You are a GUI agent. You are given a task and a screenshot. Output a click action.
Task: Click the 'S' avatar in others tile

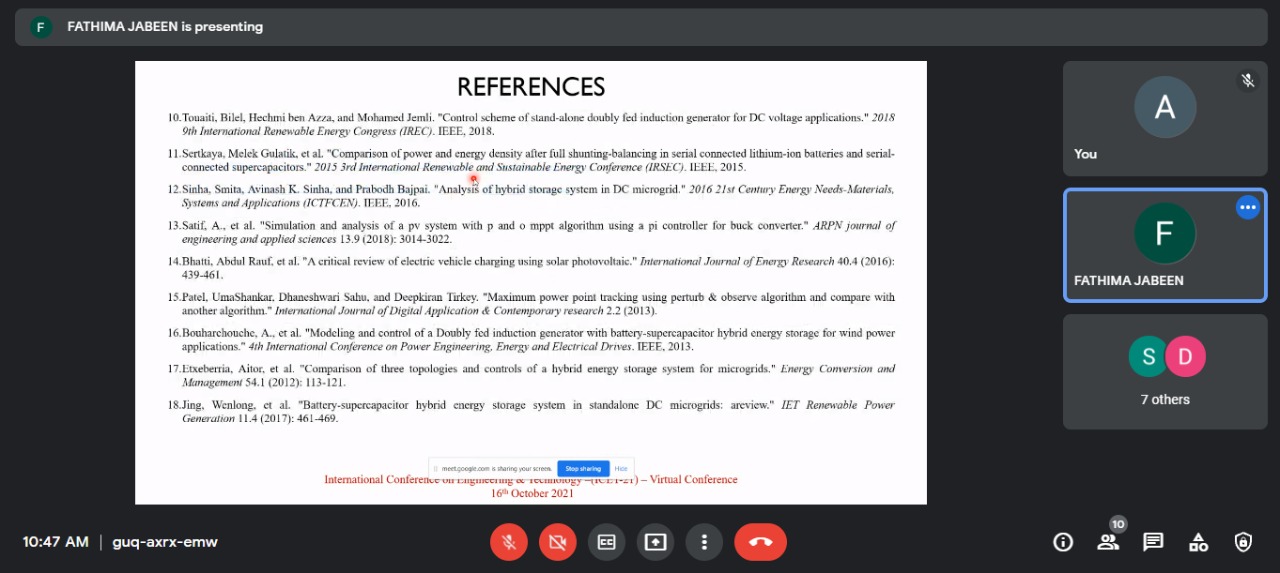click(1149, 357)
